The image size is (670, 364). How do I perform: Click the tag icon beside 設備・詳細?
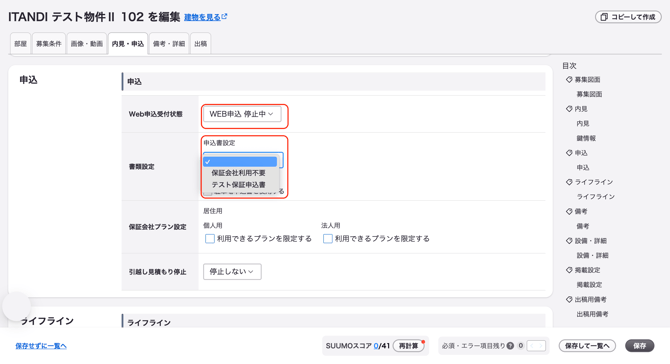569,241
